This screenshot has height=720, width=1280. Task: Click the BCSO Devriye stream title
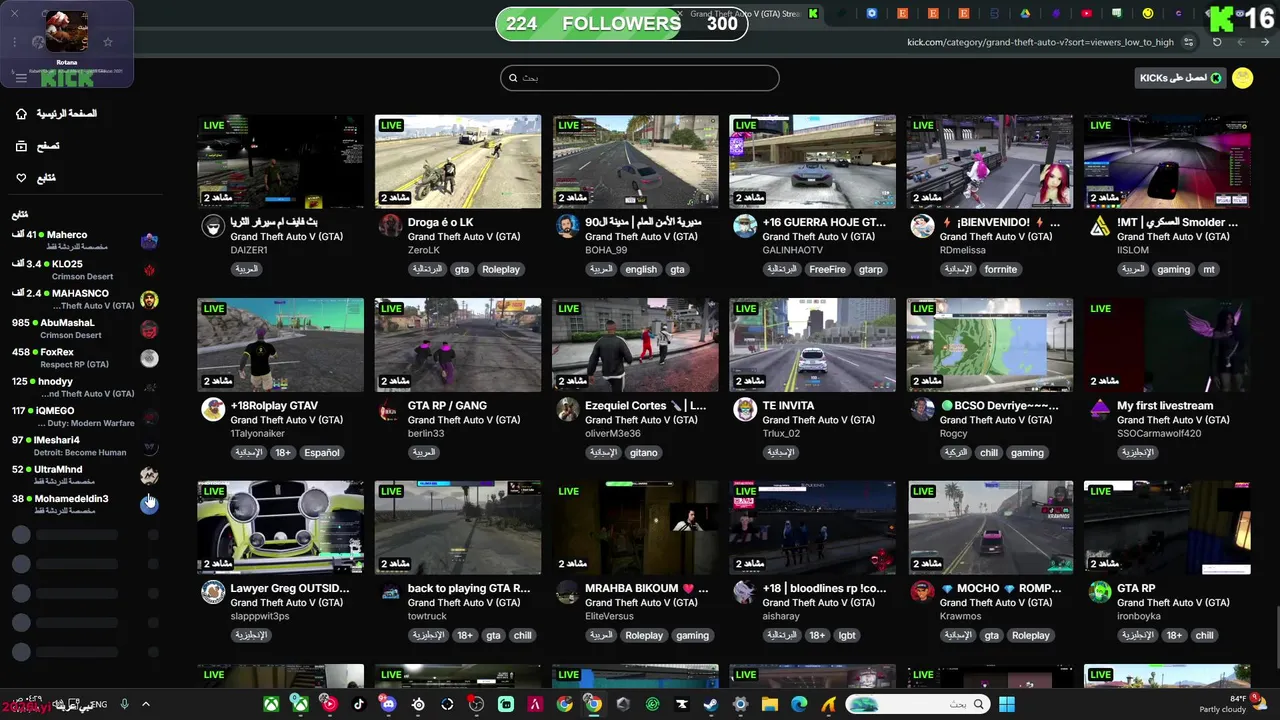click(x=1000, y=405)
